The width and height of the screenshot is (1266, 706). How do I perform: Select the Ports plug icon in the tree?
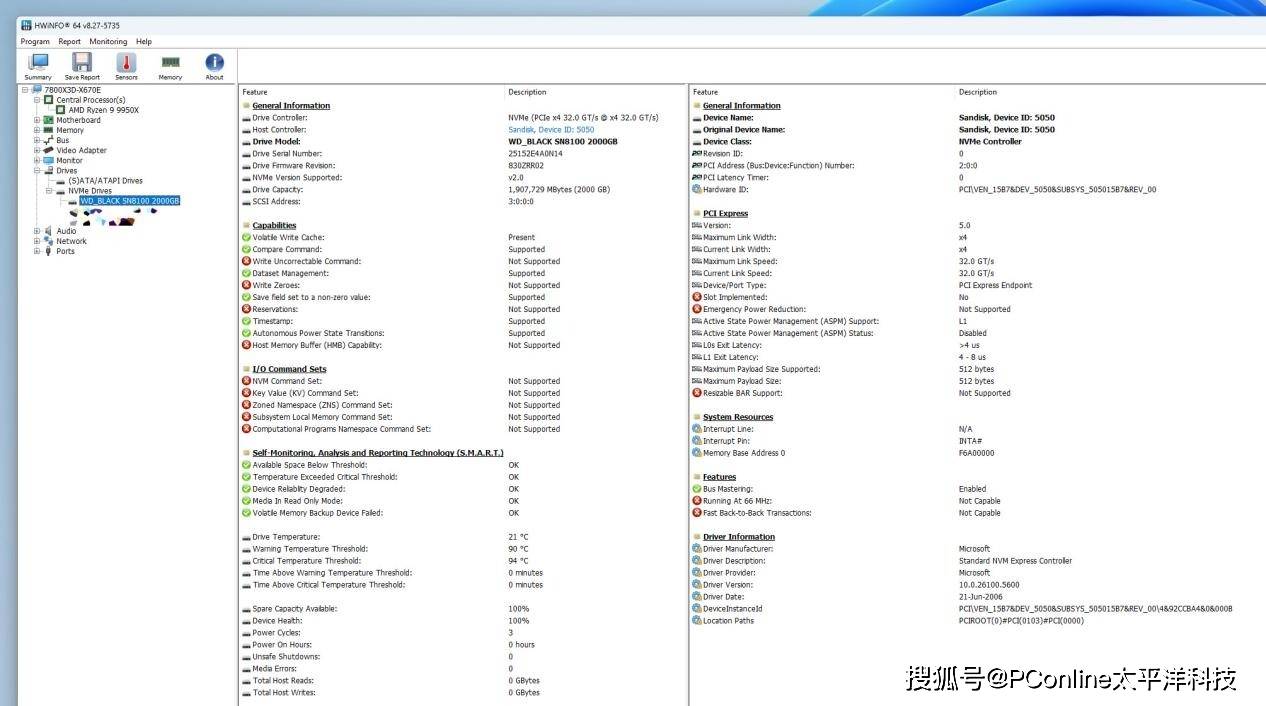click(48, 251)
